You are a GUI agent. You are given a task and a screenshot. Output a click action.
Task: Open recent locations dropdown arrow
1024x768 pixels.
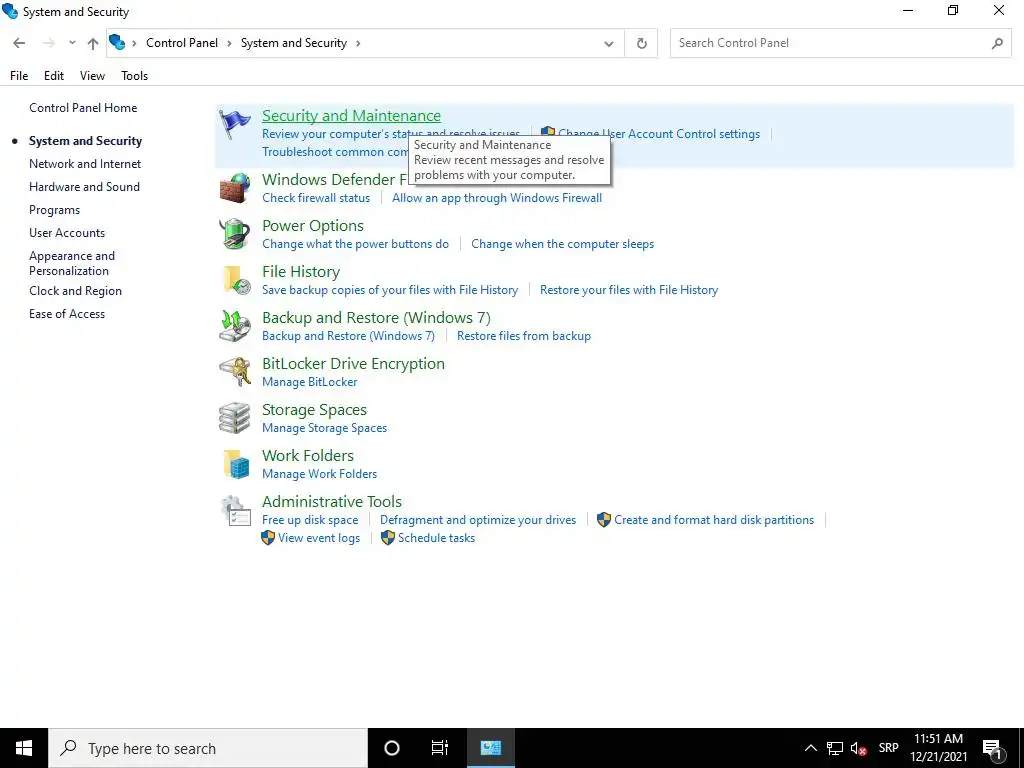click(x=72, y=43)
